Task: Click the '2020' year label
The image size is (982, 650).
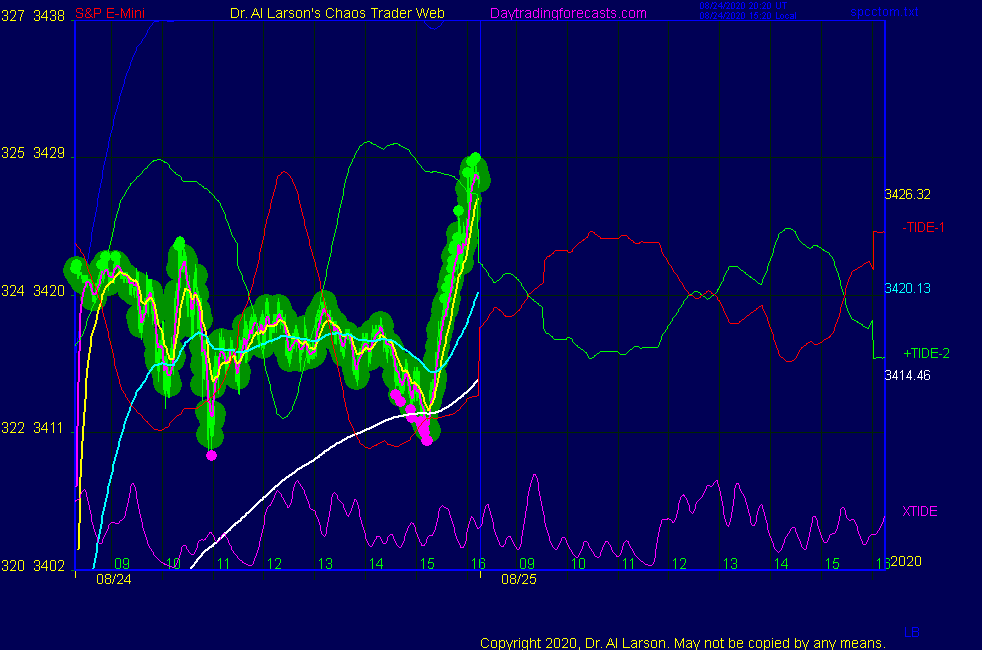Action: click(906, 561)
